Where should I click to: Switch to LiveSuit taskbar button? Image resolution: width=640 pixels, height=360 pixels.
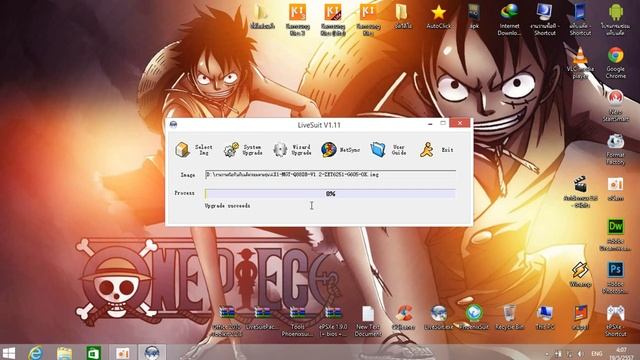tap(152, 352)
